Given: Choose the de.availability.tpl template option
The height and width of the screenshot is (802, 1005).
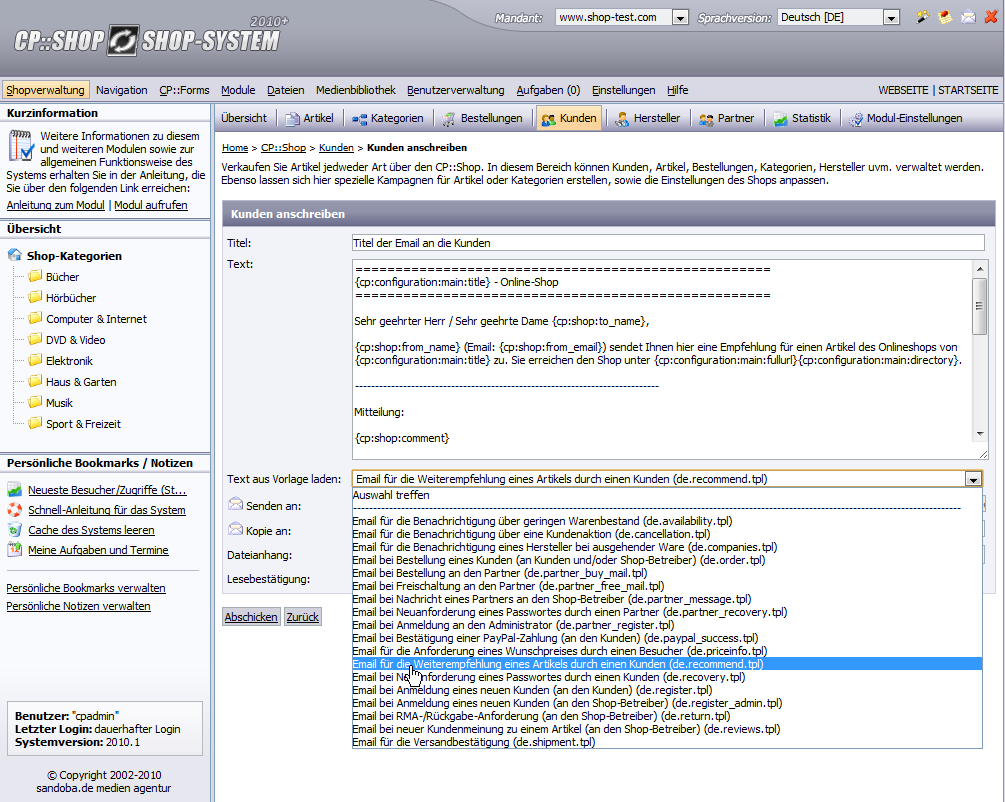Looking at the screenshot, I should pyautogui.click(x=667, y=521).
